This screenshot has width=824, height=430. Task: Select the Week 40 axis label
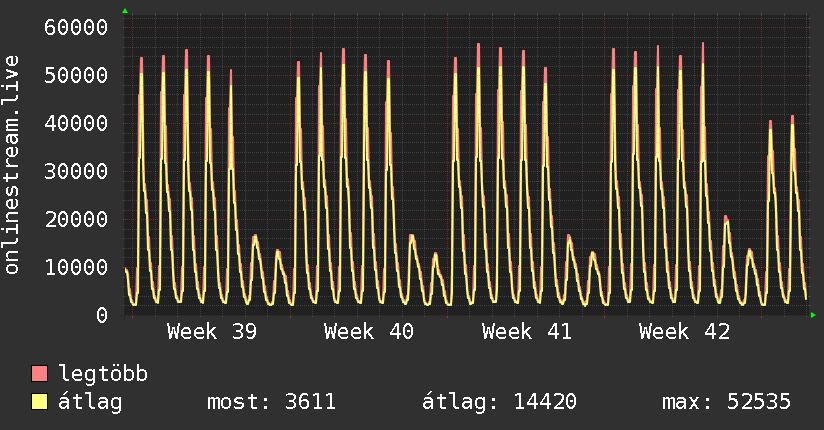[x=369, y=332]
